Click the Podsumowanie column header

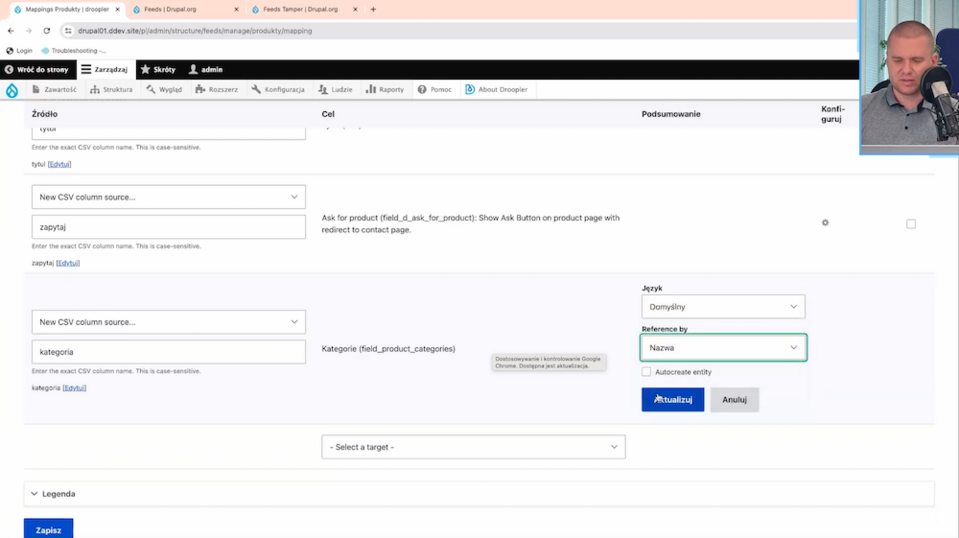[671, 114]
